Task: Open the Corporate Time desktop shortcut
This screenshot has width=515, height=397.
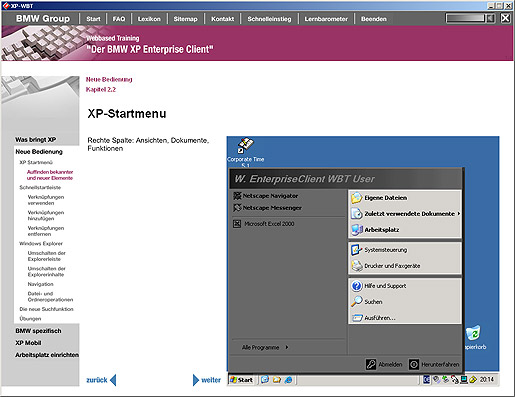Action: pyautogui.click(x=245, y=152)
